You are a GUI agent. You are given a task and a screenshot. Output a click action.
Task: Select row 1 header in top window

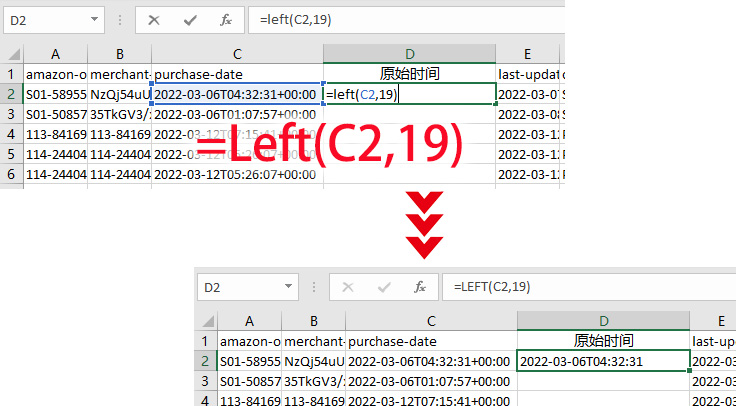[x=11, y=74]
